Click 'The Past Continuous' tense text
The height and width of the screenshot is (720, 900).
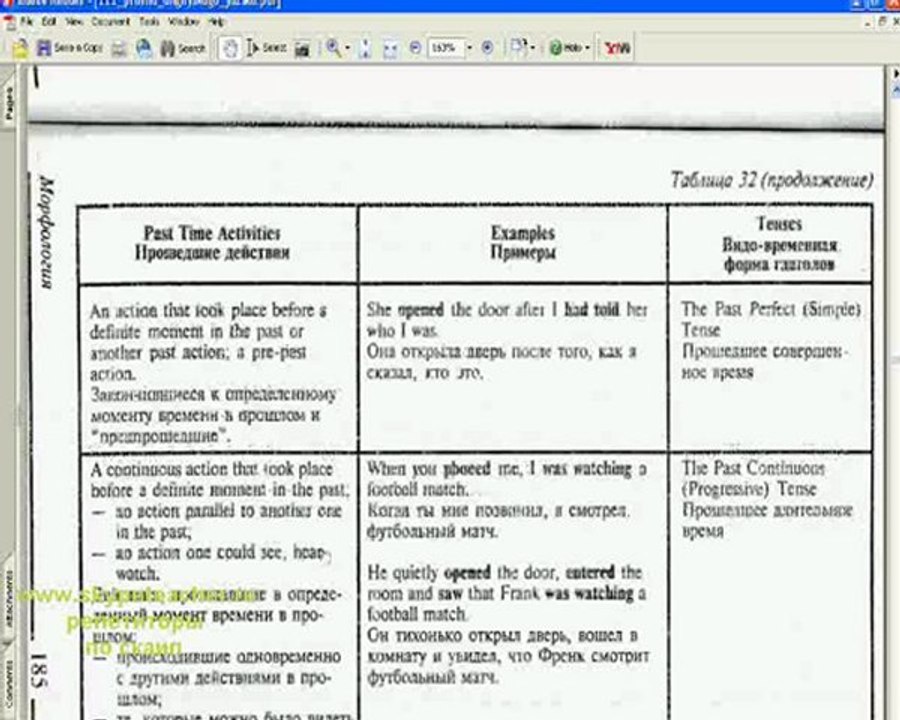(752, 469)
